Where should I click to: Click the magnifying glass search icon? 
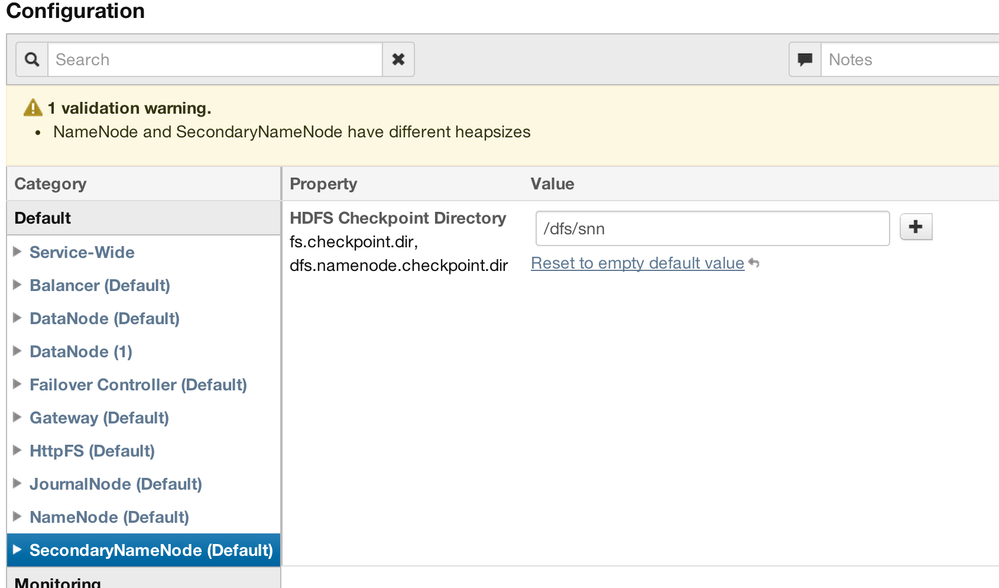32,60
